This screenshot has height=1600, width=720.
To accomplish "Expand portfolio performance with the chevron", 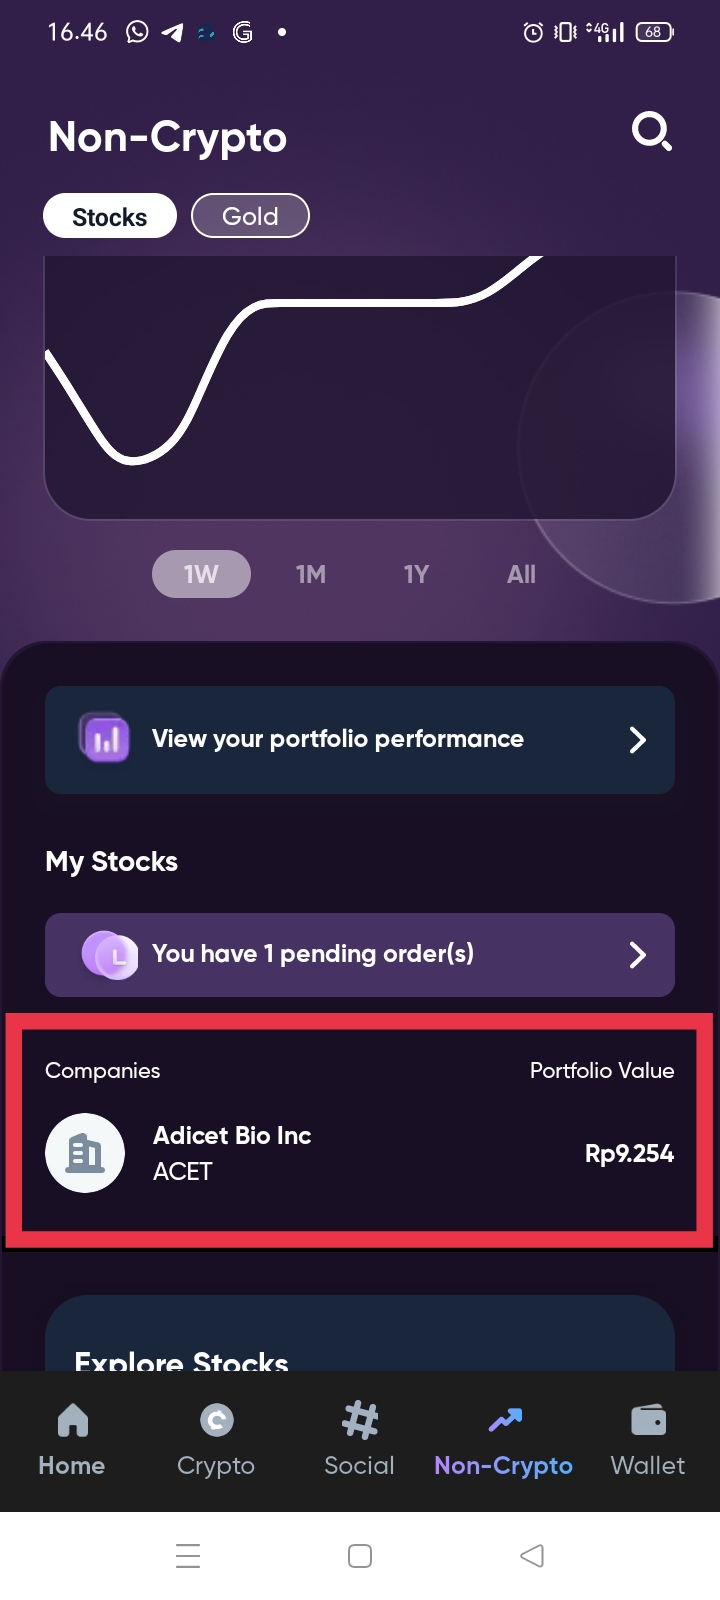I will pyautogui.click(x=637, y=740).
